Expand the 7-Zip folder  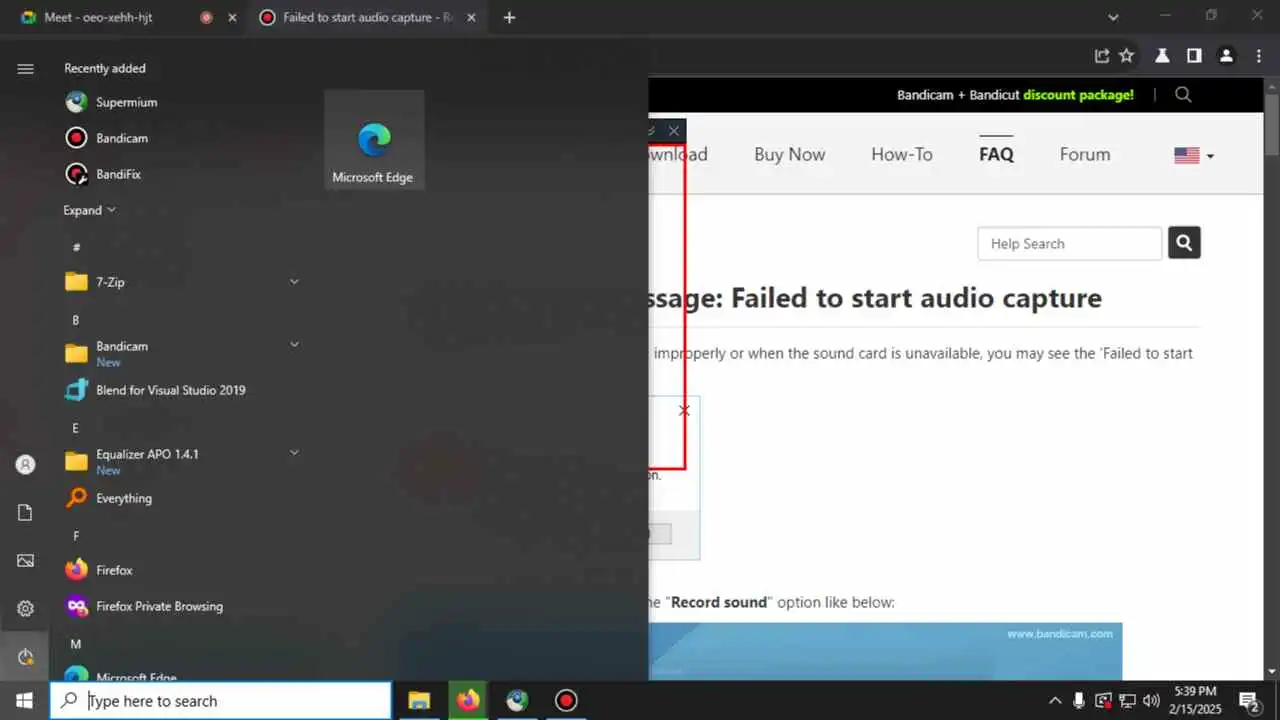coord(294,282)
